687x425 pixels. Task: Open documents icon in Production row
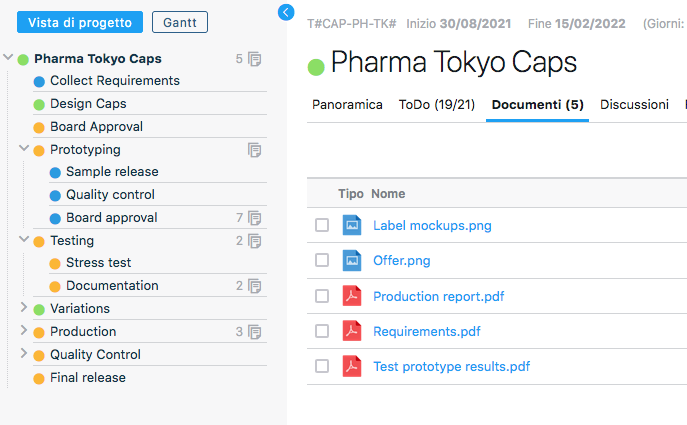click(255, 332)
